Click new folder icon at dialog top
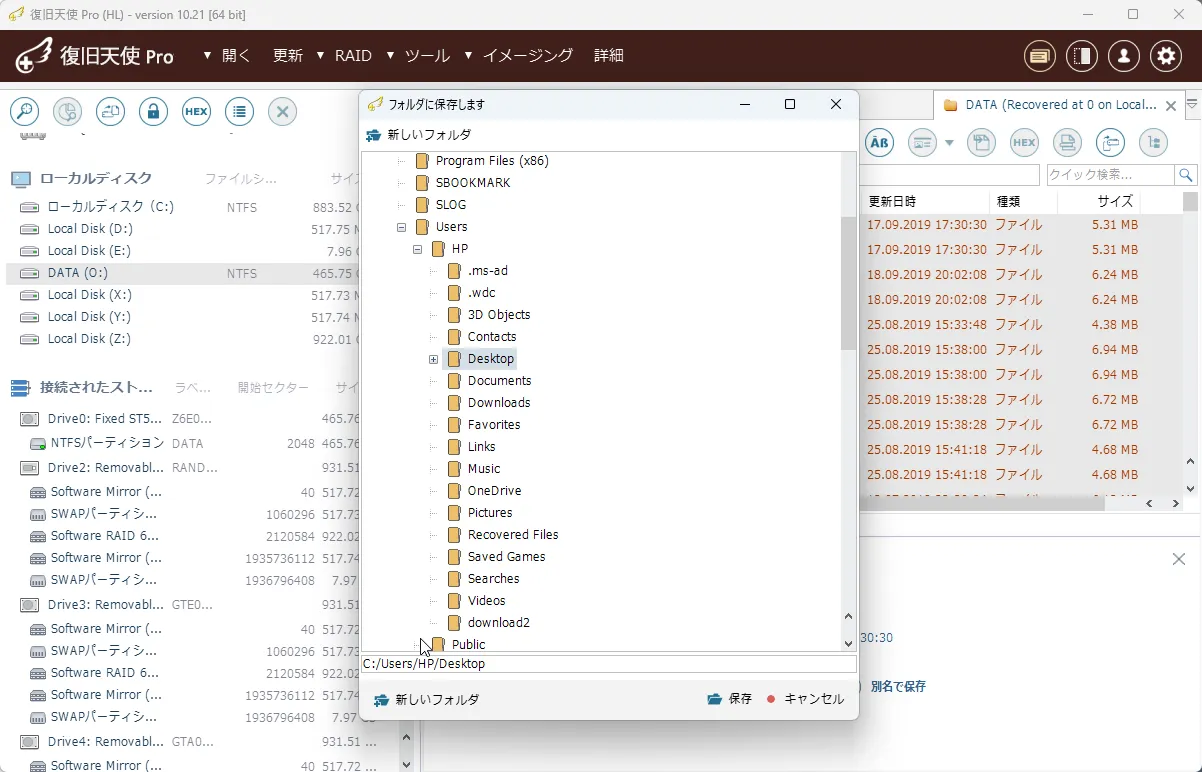The image size is (1202, 772). point(373,135)
